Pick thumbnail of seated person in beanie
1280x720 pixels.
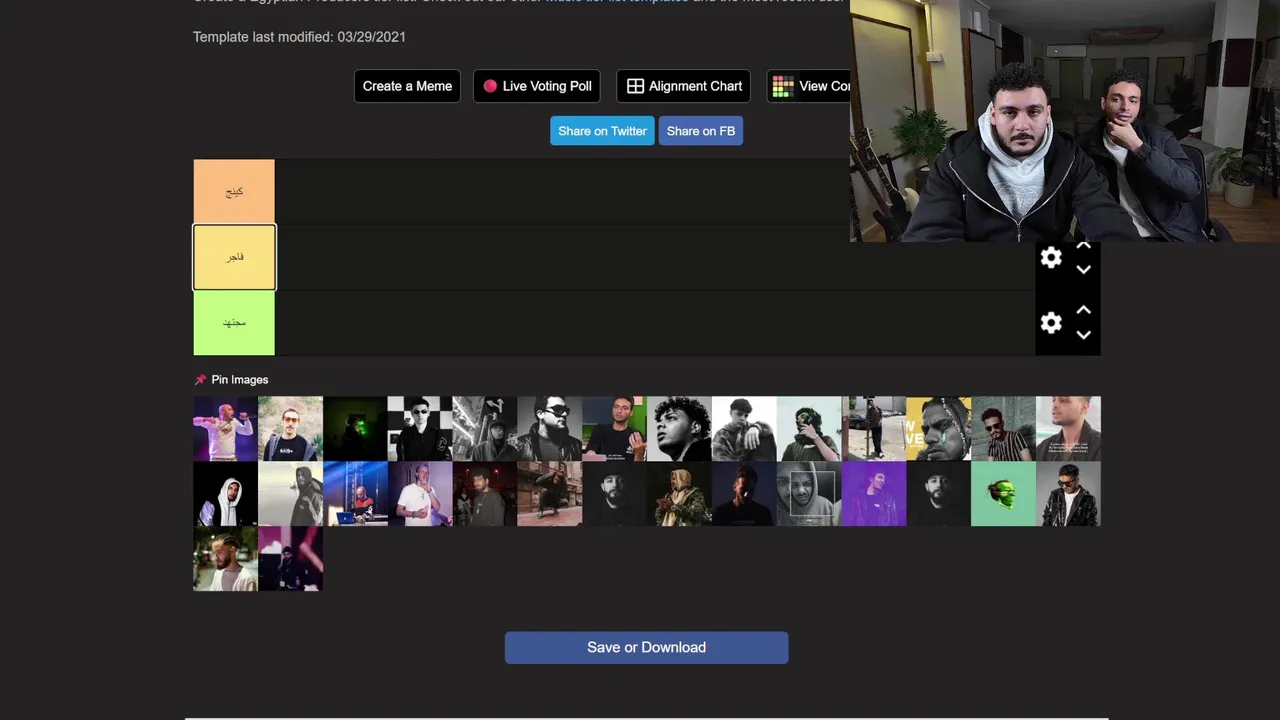(x=744, y=428)
